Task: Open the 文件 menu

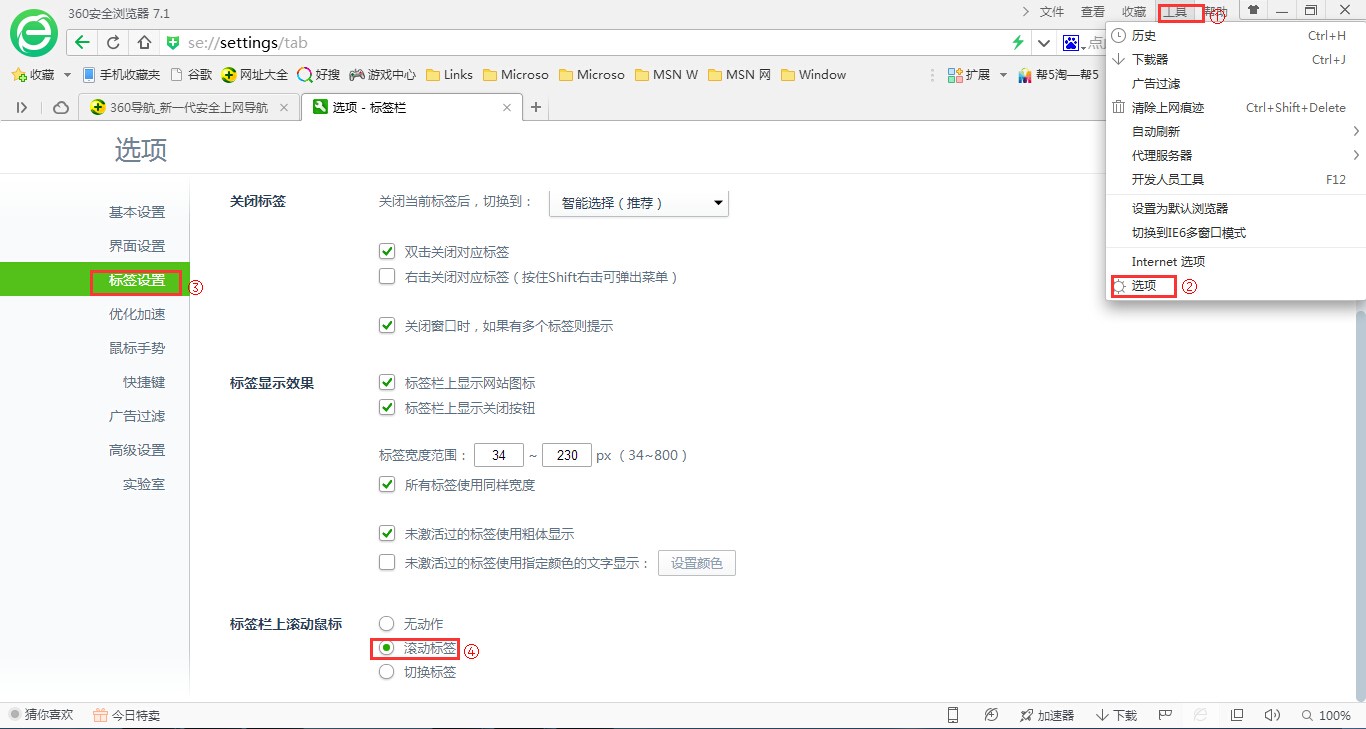Action: [x=1052, y=12]
